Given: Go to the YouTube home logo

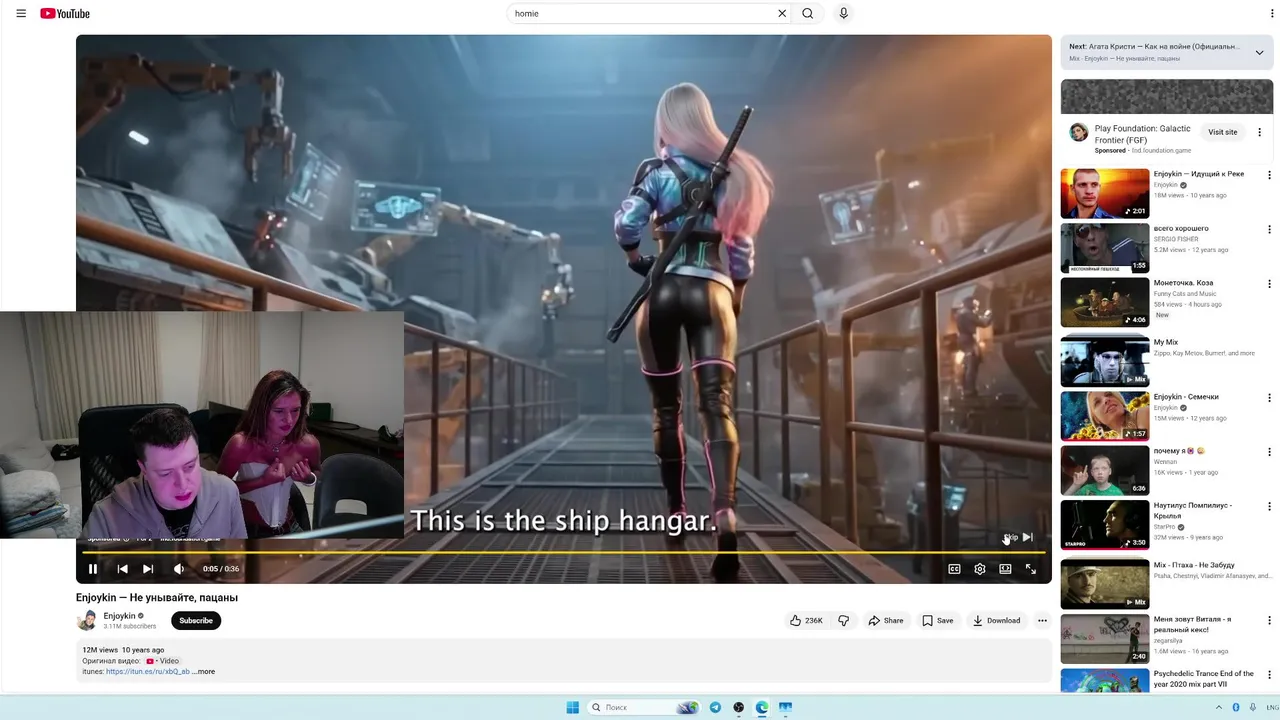Looking at the screenshot, I should (x=65, y=13).
